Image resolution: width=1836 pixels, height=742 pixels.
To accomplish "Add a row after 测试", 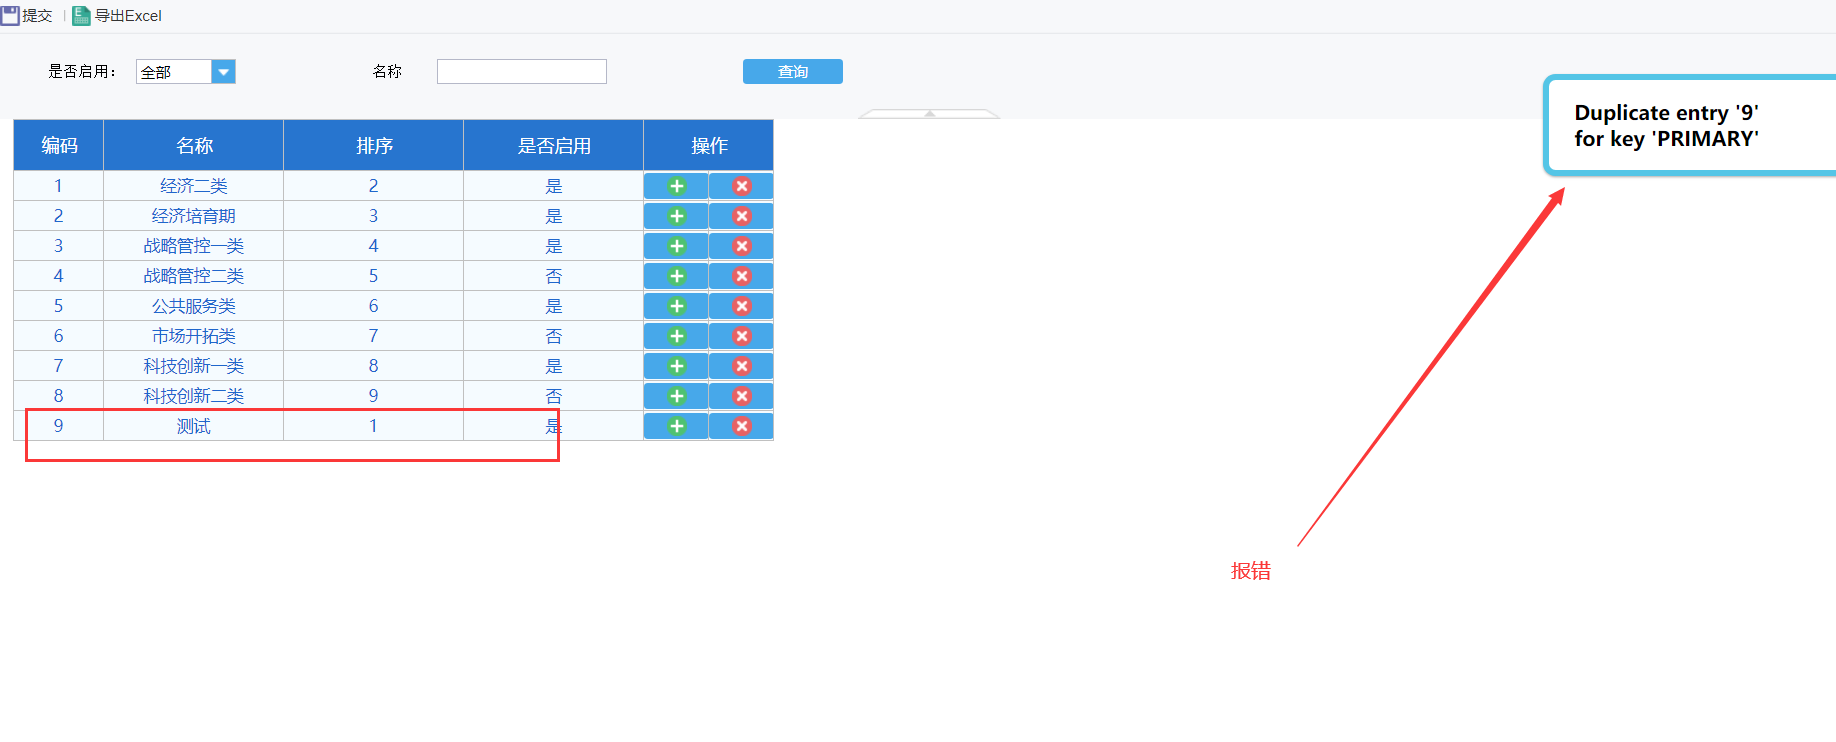I will point(676,426).
